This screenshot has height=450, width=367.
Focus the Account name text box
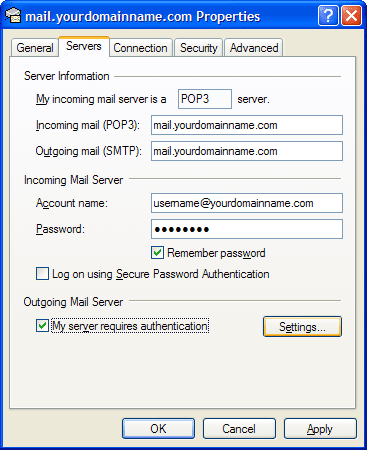247,203
